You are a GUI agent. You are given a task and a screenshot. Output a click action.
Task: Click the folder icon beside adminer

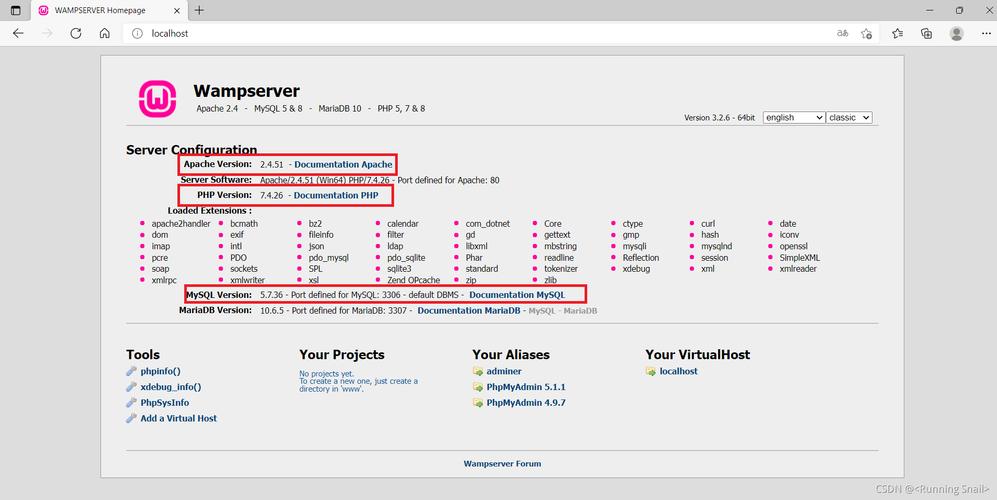[478, 372]
